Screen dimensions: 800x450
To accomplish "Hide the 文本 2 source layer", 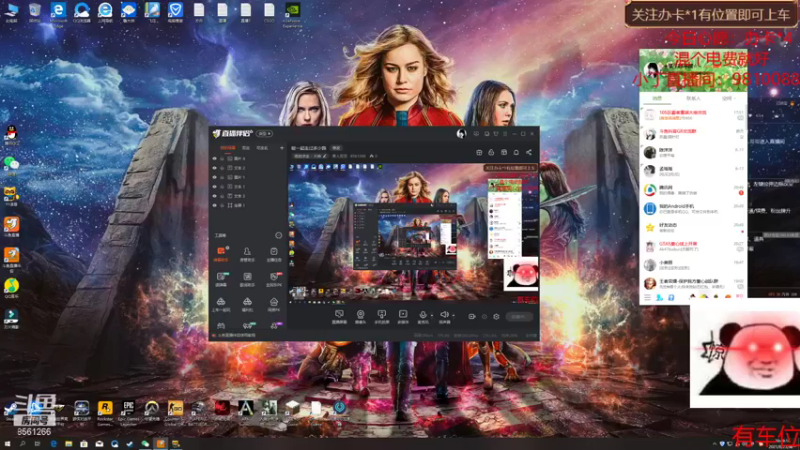I will (x=214, y=168).
